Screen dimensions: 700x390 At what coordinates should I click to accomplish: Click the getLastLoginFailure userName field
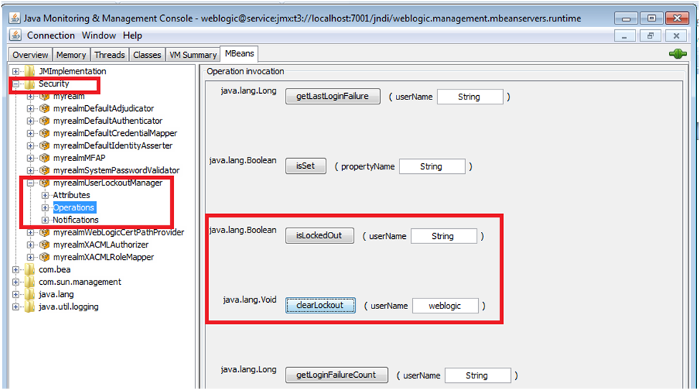tap(470, 97)
